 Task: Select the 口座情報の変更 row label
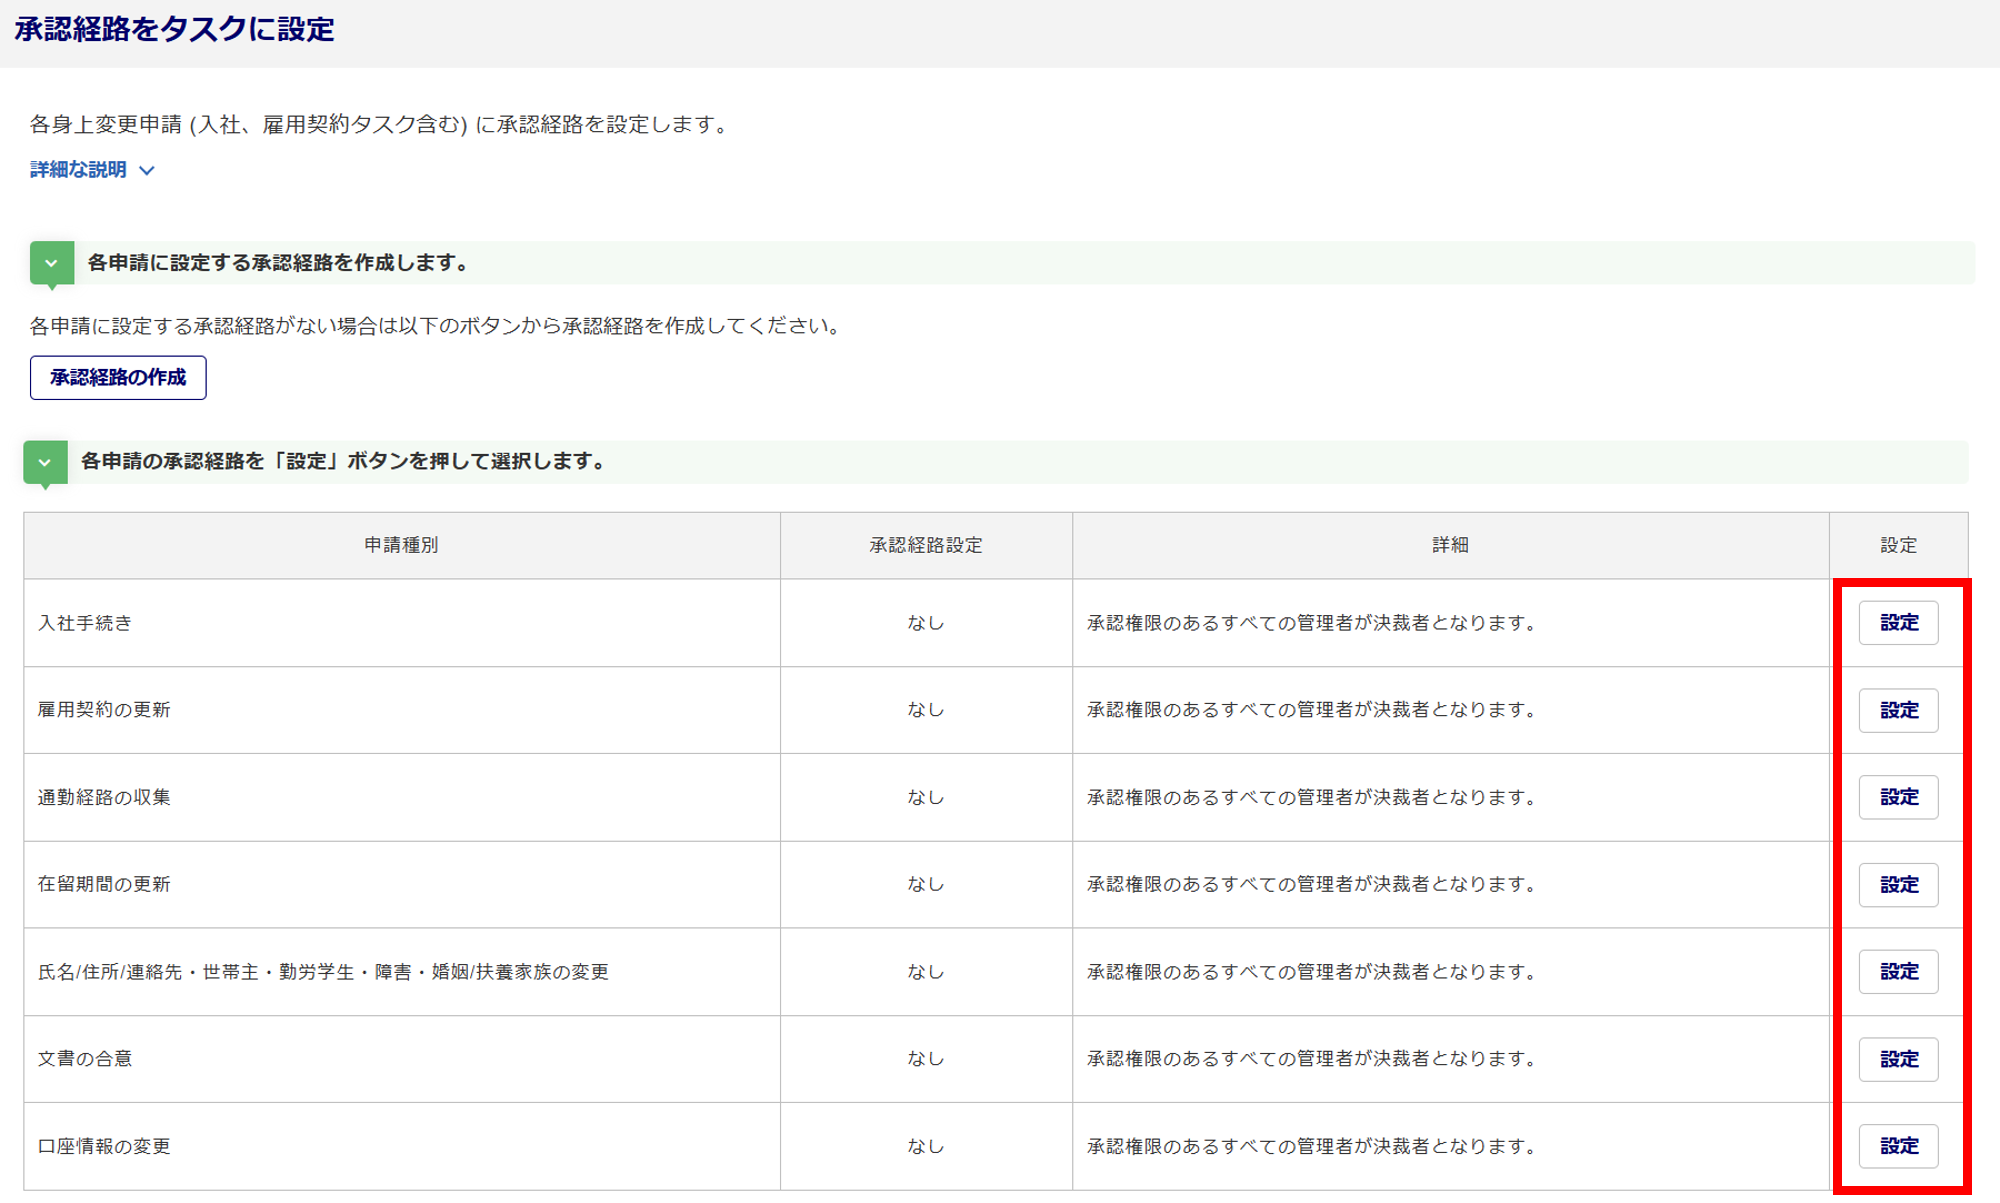(104, 1146)
